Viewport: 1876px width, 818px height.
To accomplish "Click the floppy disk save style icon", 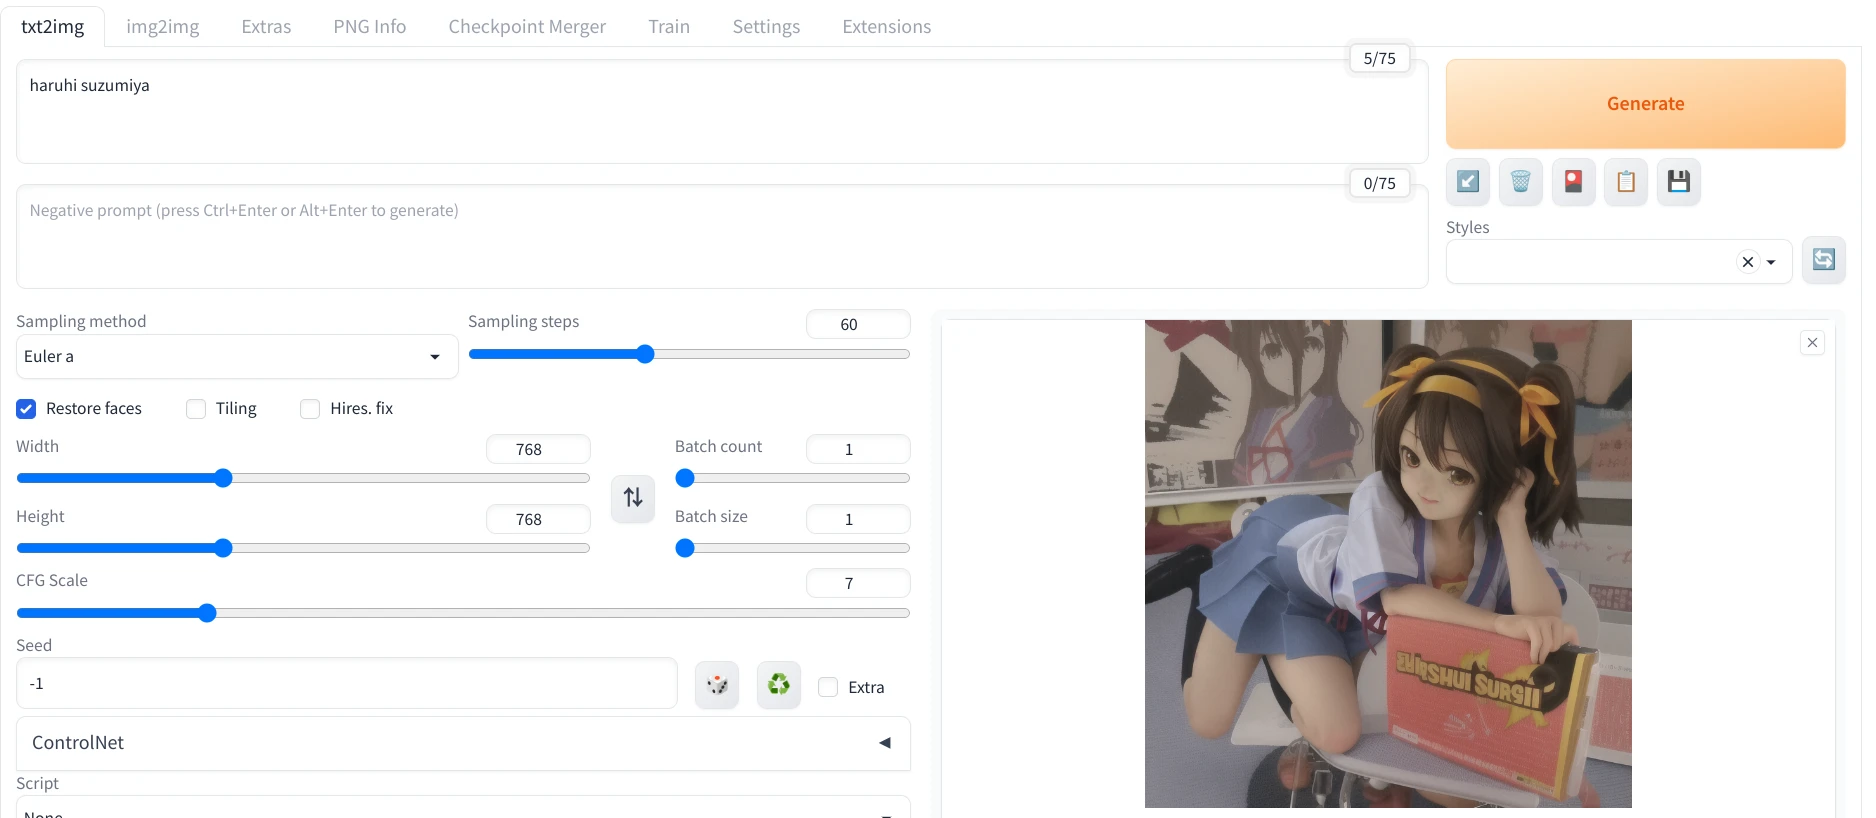I will [x=1679, y=182].
